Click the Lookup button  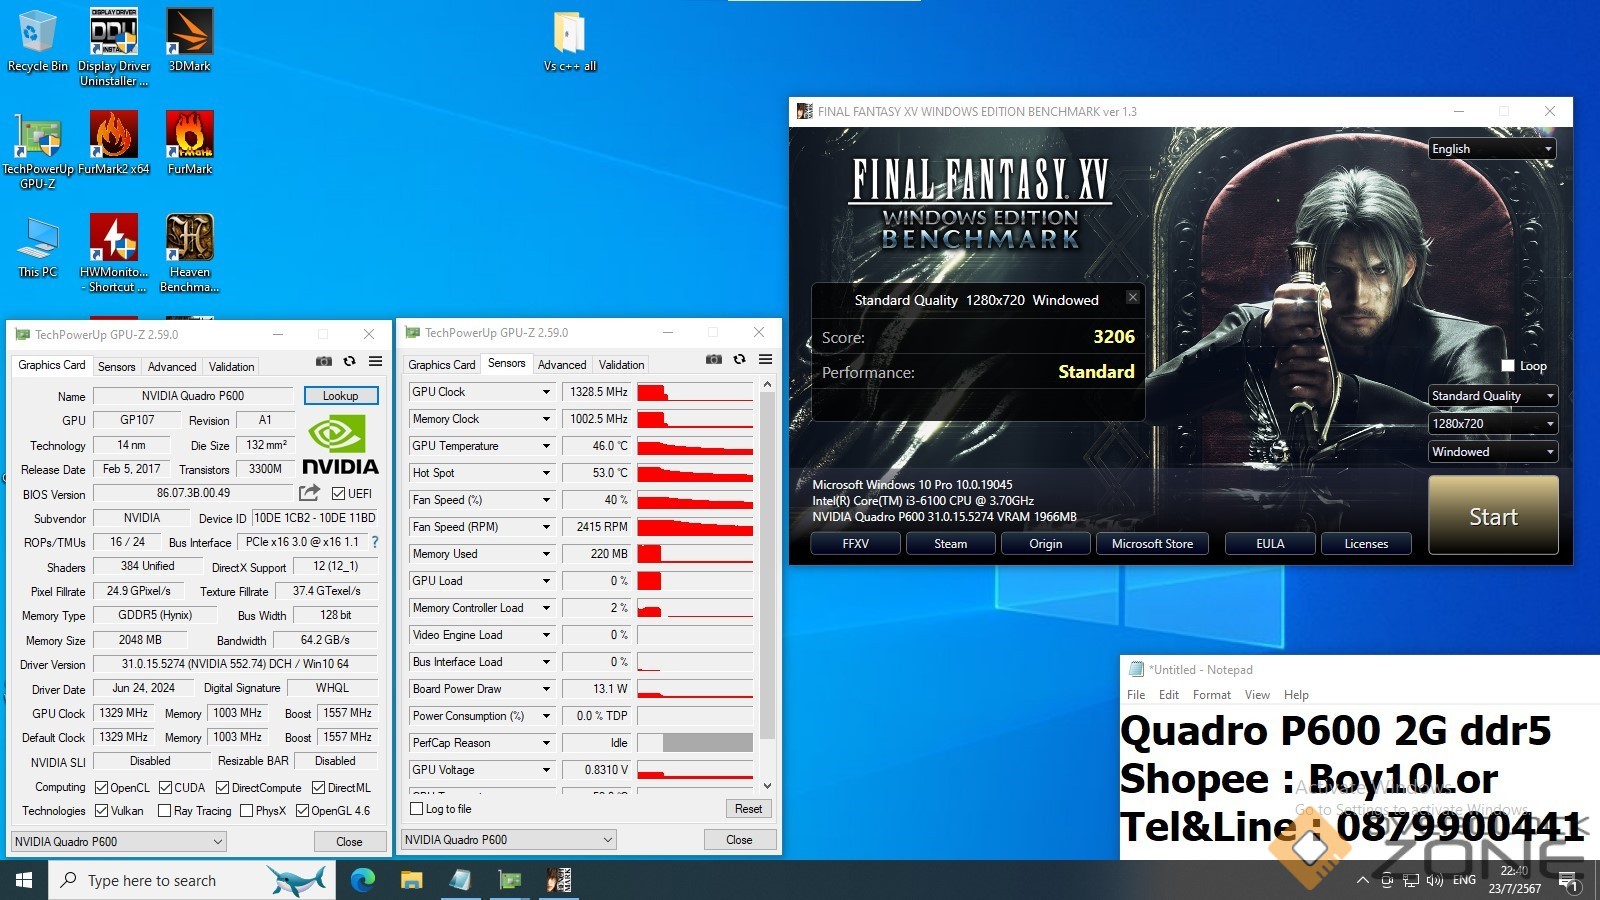coord(340,396)
